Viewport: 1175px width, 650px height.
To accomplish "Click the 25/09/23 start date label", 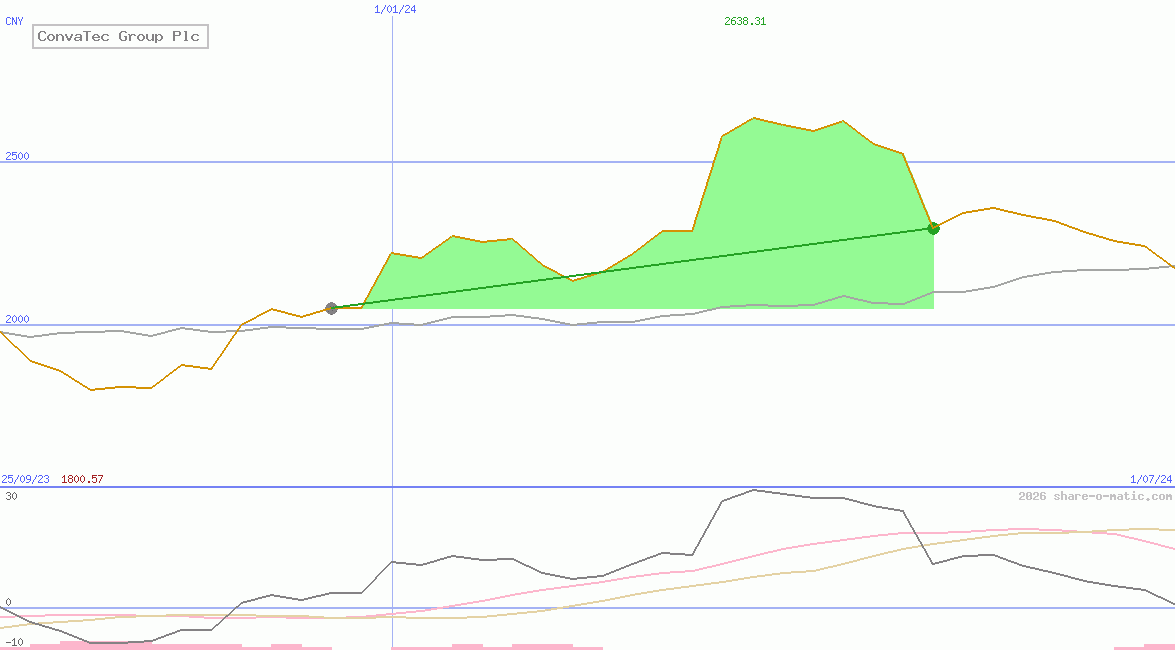I will coord(25,479).
